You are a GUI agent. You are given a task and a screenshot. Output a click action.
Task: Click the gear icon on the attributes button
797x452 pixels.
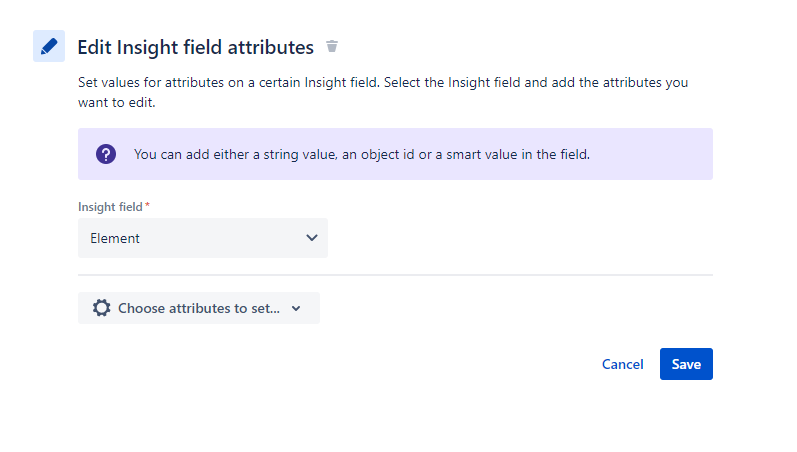[x=101, y=308]
